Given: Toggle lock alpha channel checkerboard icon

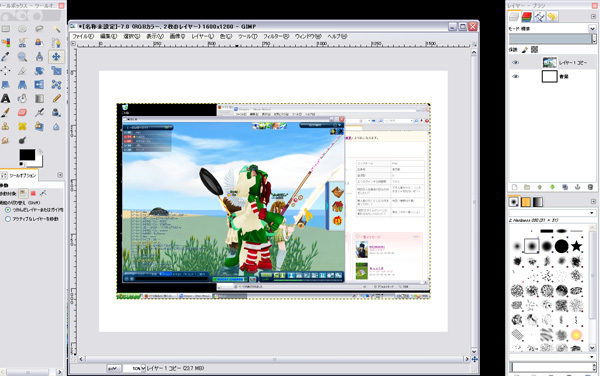Looking at the screenshot, I should (535, 49).
